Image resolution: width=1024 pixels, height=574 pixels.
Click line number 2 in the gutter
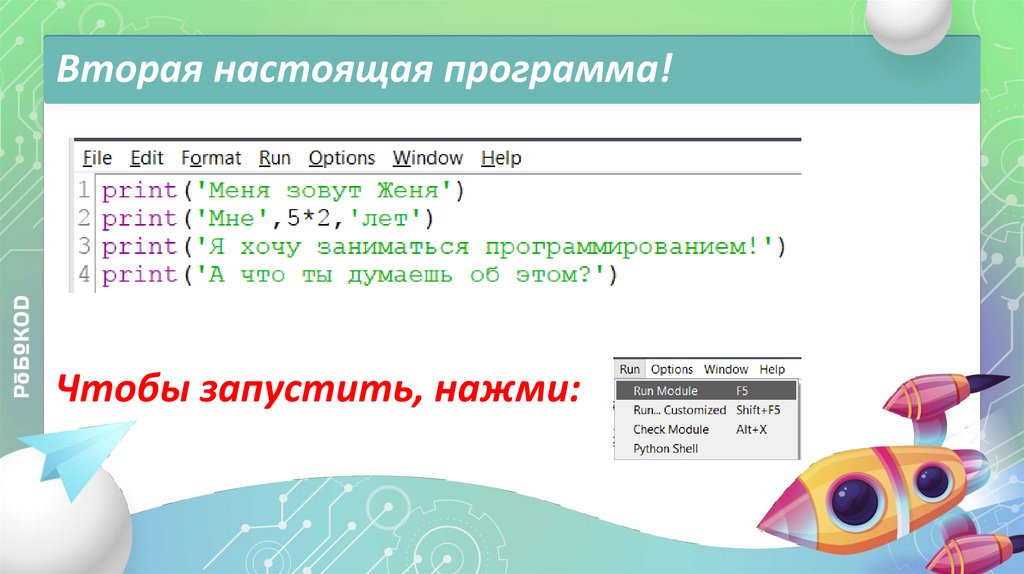pyautogui.click(x=84, y=219)
